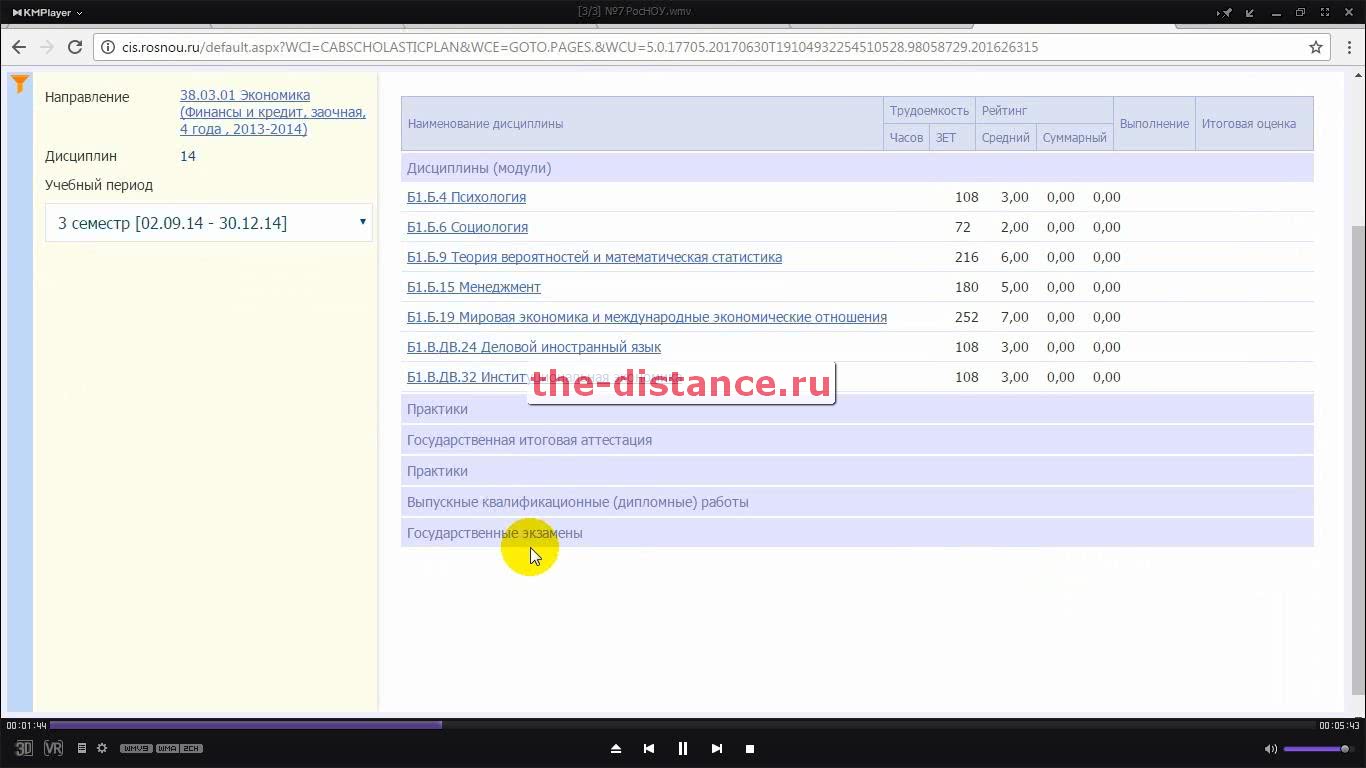Mute audio with the speaker icon
The width and height of the screenshot is (1366, 768).
[1270, 749]
